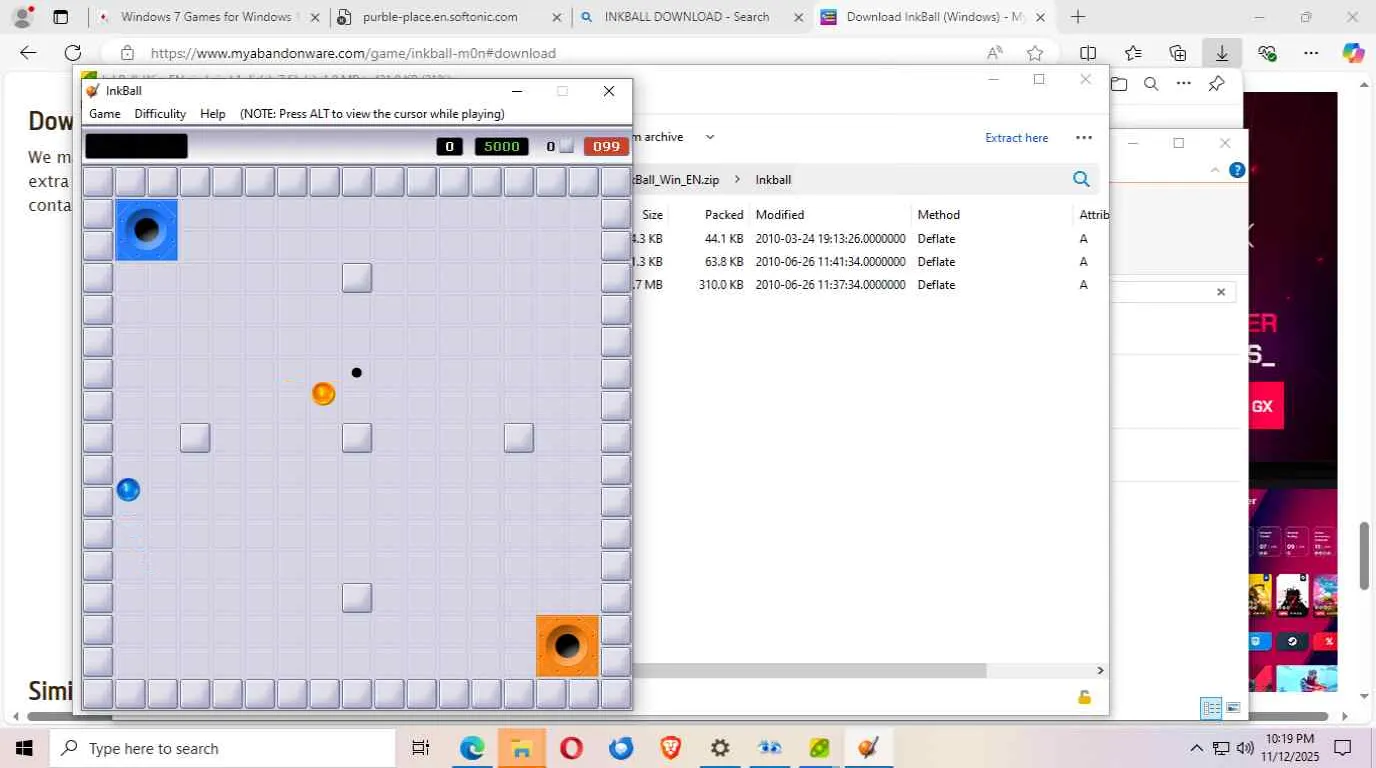This screenshot has width=1376, height=768.
Task: Click the Downloads toolbar button in Edge
Action: click(x=1222, y=53)
